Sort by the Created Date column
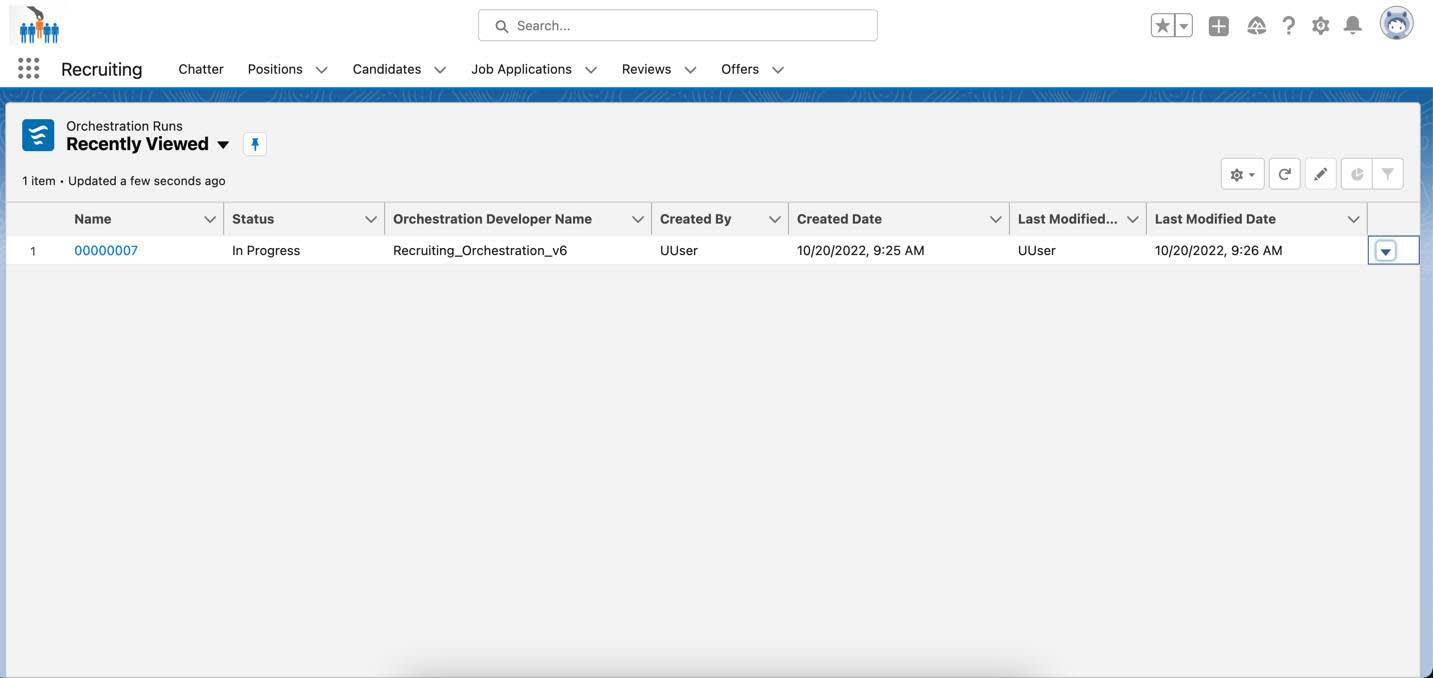The width and height of the screenshot is (1433, 678). 839,219
